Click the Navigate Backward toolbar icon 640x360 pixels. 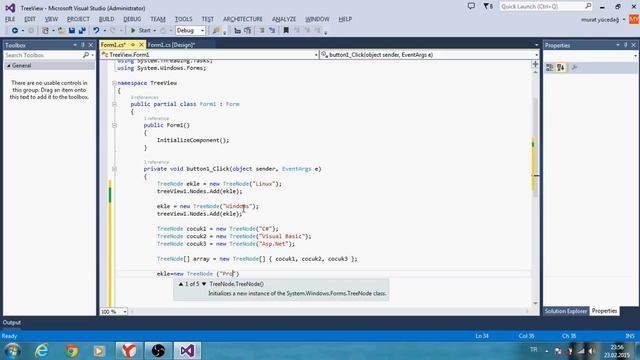pos(15,31)
